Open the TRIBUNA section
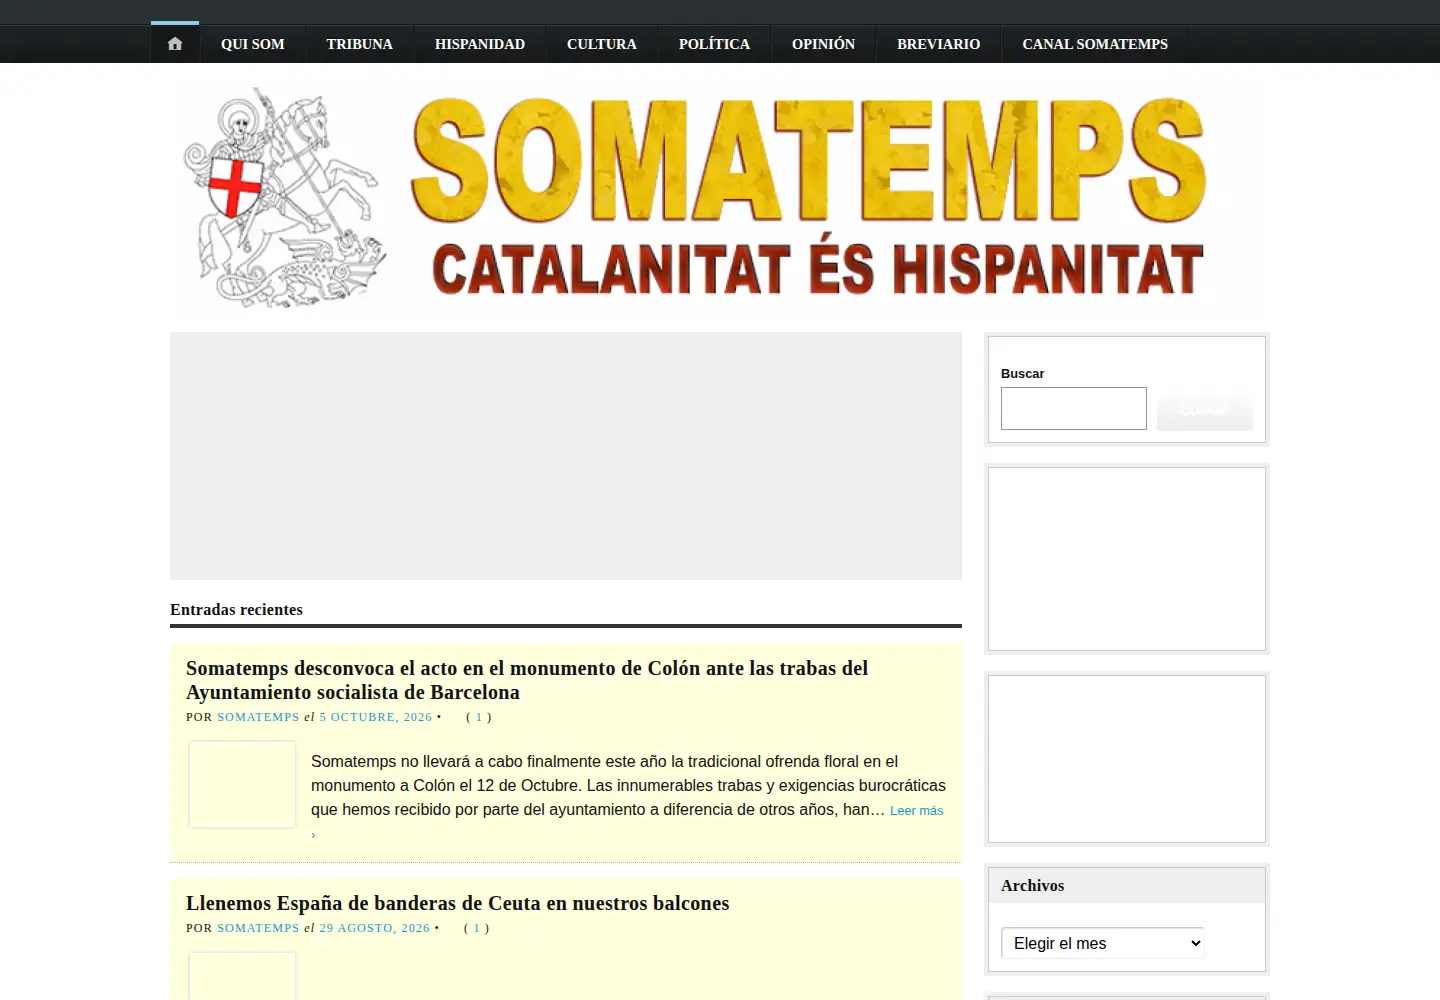 [x=360, y=44]
